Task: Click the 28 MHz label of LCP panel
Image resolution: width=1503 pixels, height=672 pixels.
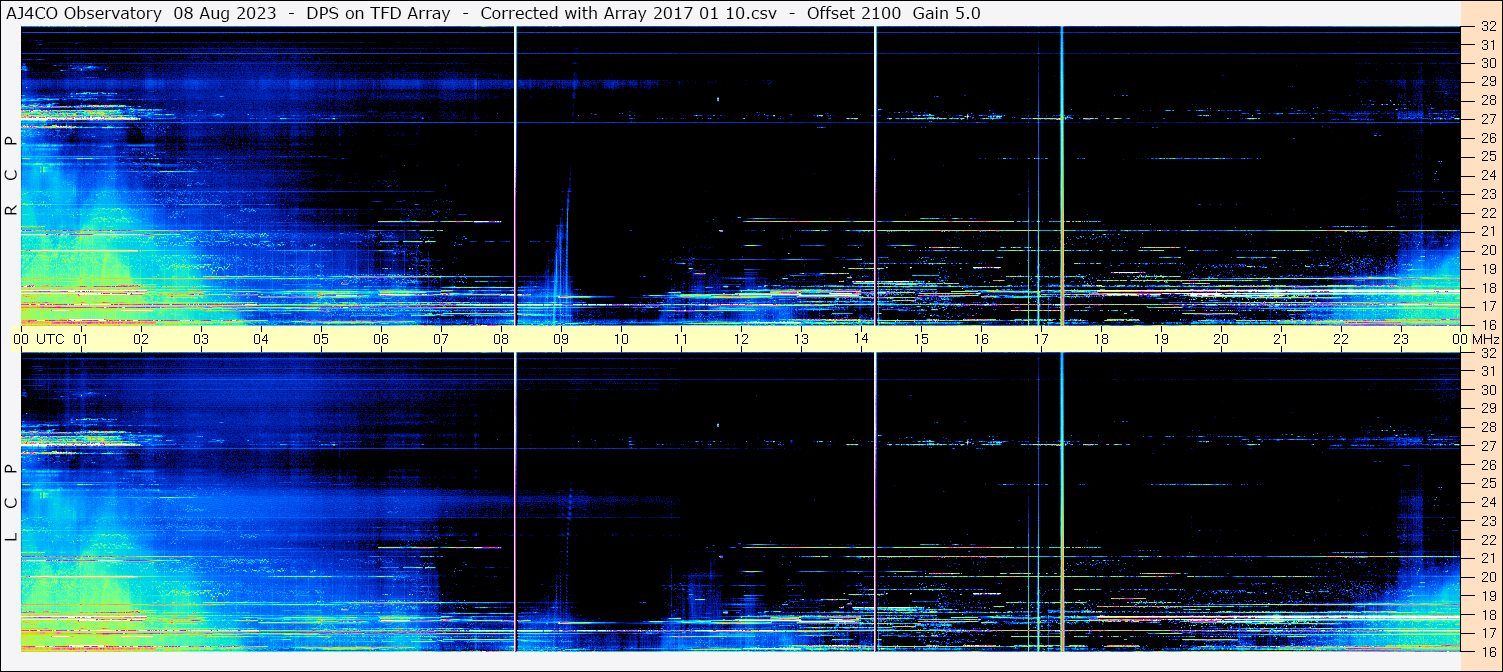Action: (1488, 427)
